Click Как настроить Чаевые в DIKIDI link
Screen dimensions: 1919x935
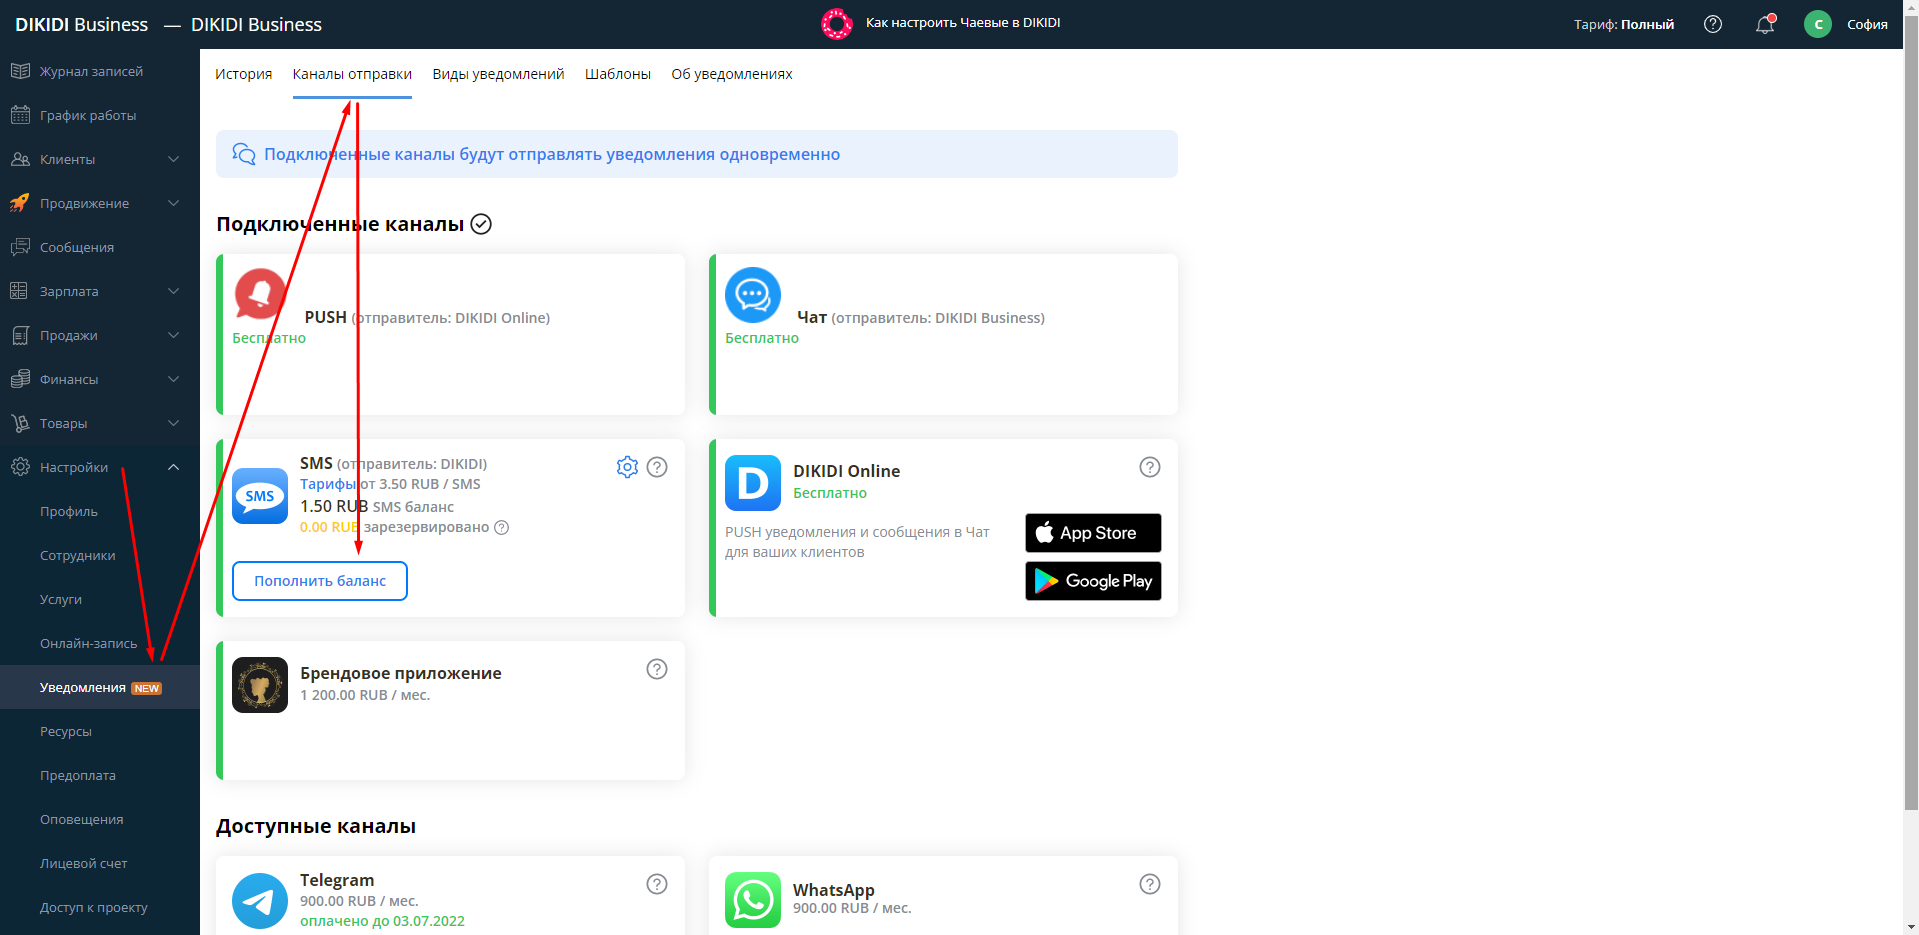(x=963, y=22)
